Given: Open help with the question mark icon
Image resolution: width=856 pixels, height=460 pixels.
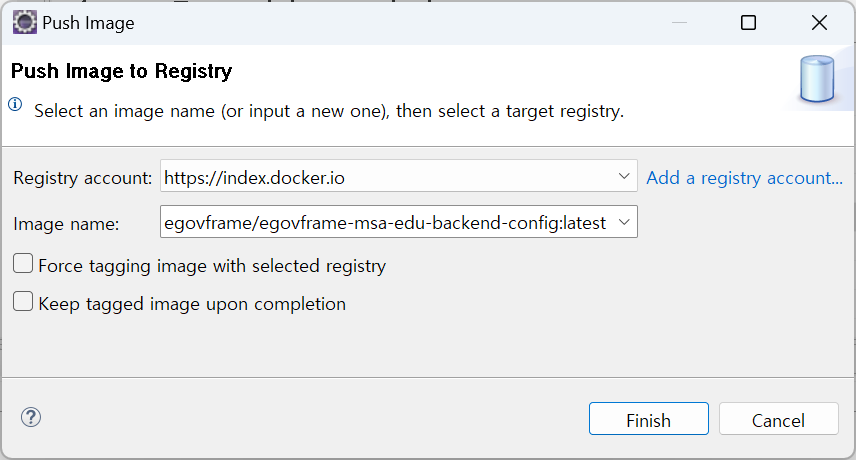Looking at the screenshot, I should pyautogui.click(x=31, y=417).
